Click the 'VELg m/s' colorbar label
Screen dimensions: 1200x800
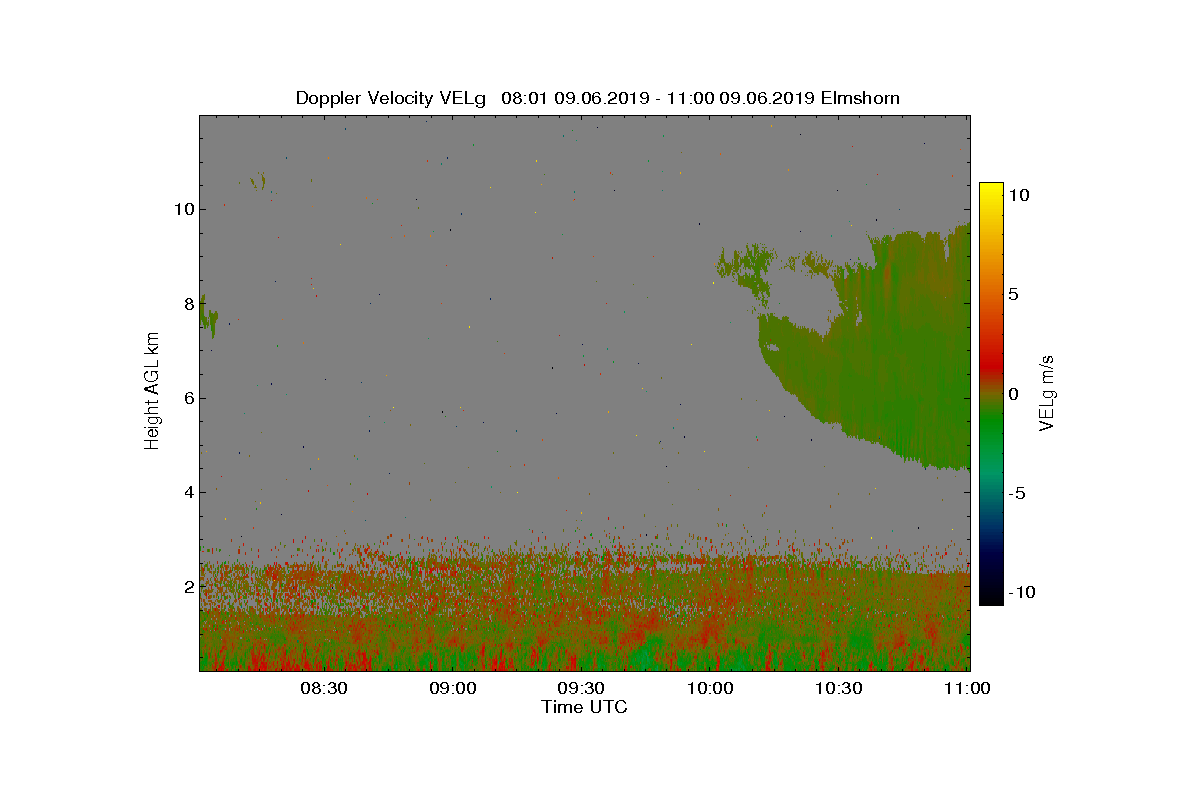(1047, 392)
